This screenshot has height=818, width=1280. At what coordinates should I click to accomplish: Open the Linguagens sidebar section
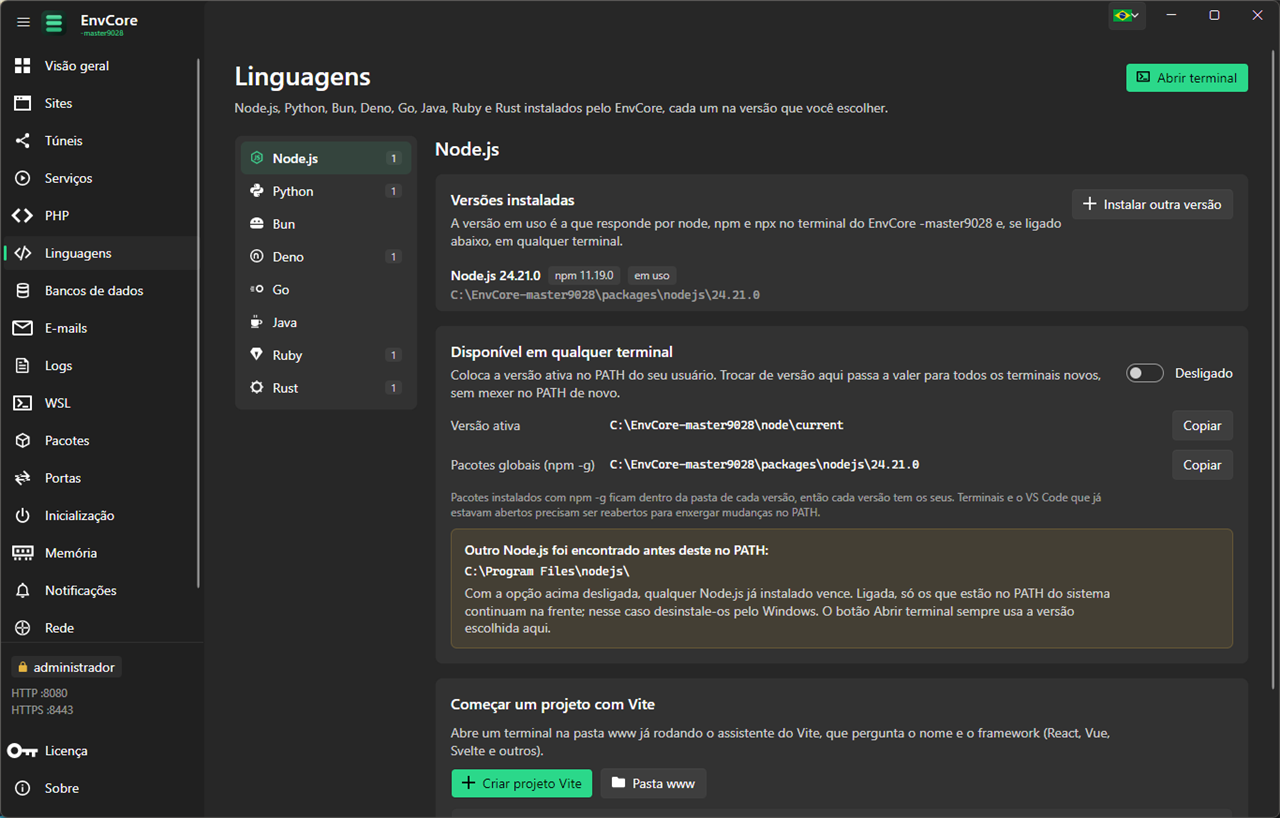pos(100,253)
